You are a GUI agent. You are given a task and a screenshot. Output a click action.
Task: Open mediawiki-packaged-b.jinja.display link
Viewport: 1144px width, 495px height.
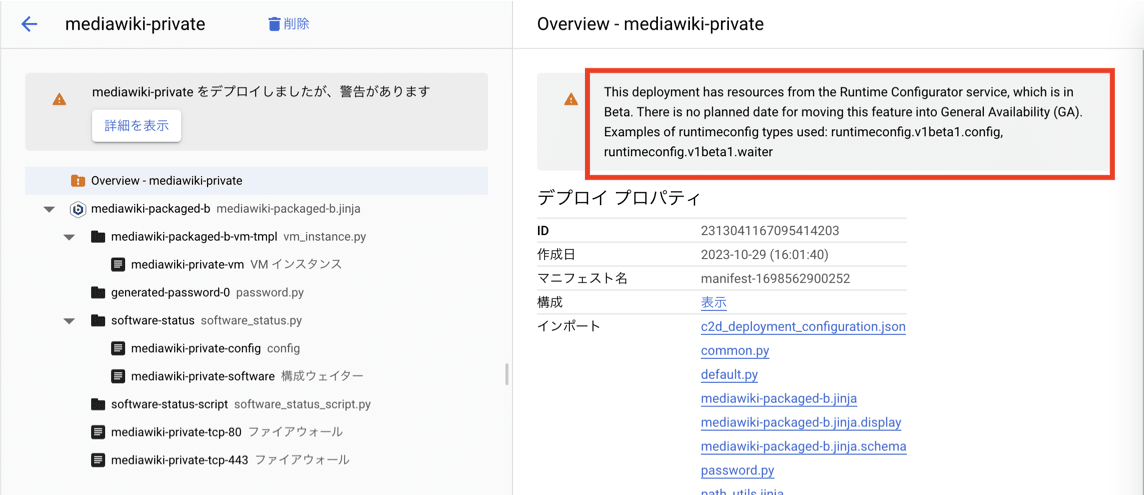tap(801, 423)
